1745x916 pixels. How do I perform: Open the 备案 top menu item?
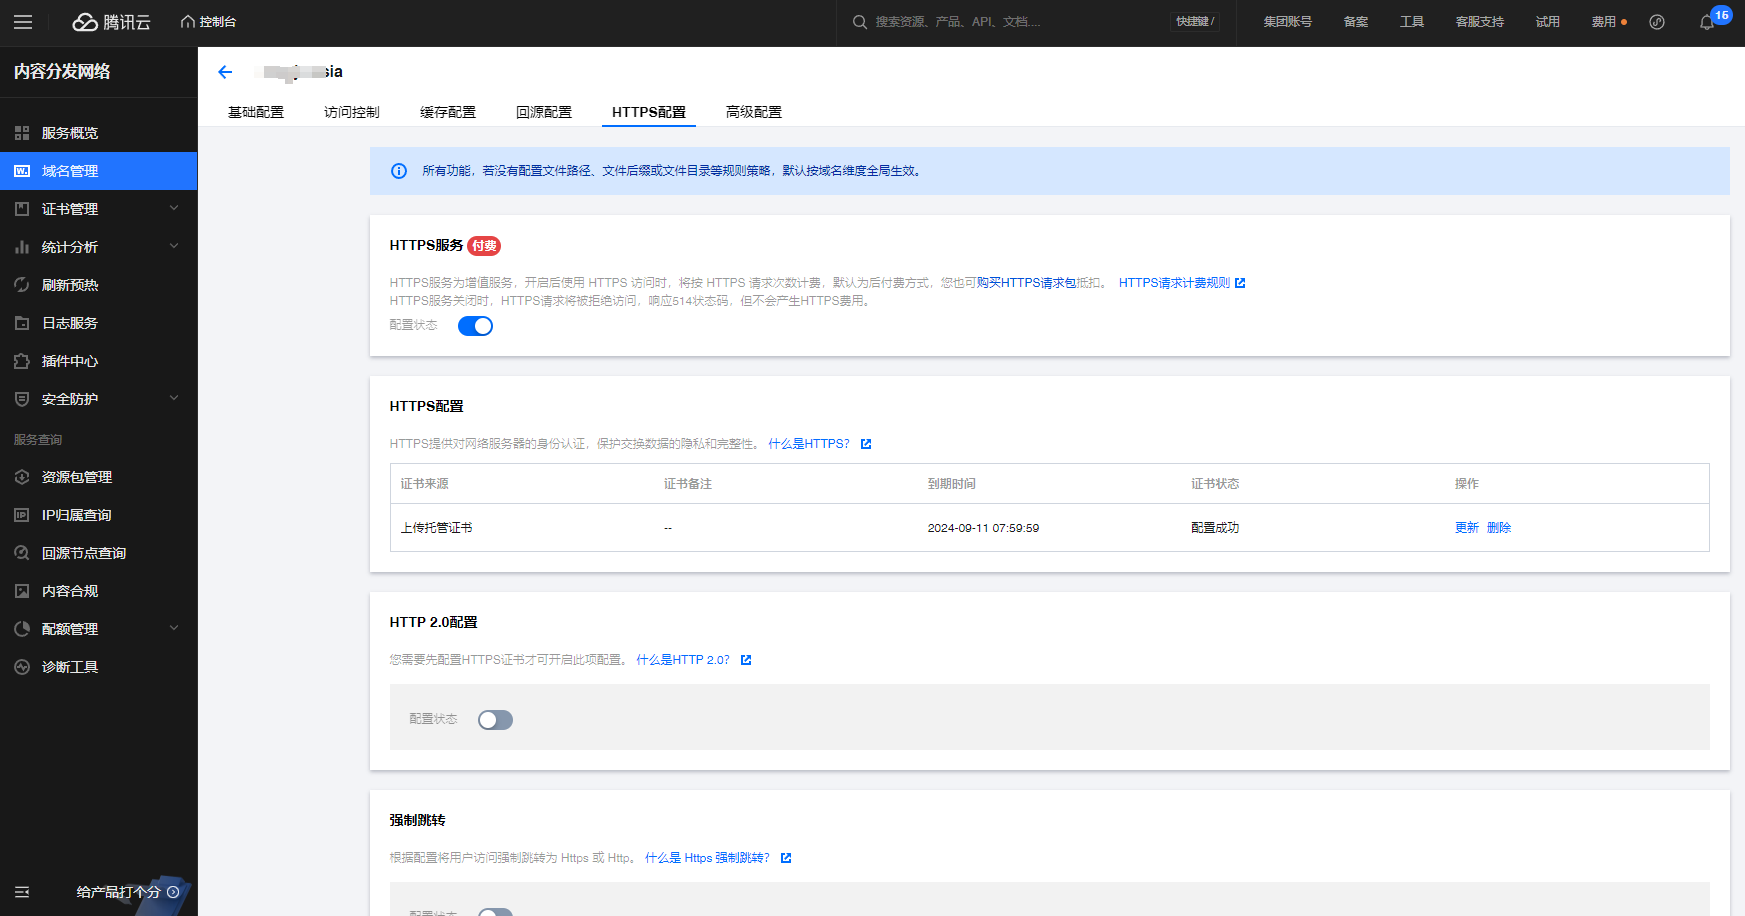coord(1356,22)
